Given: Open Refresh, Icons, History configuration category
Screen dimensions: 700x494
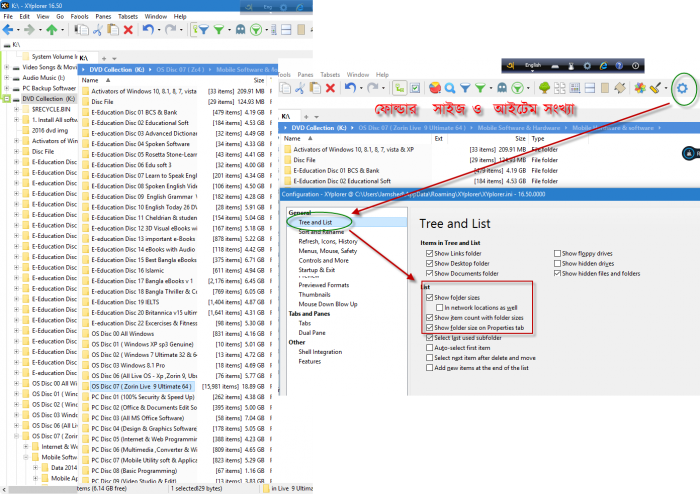Looking at the screenshot, I should point(328,241).
